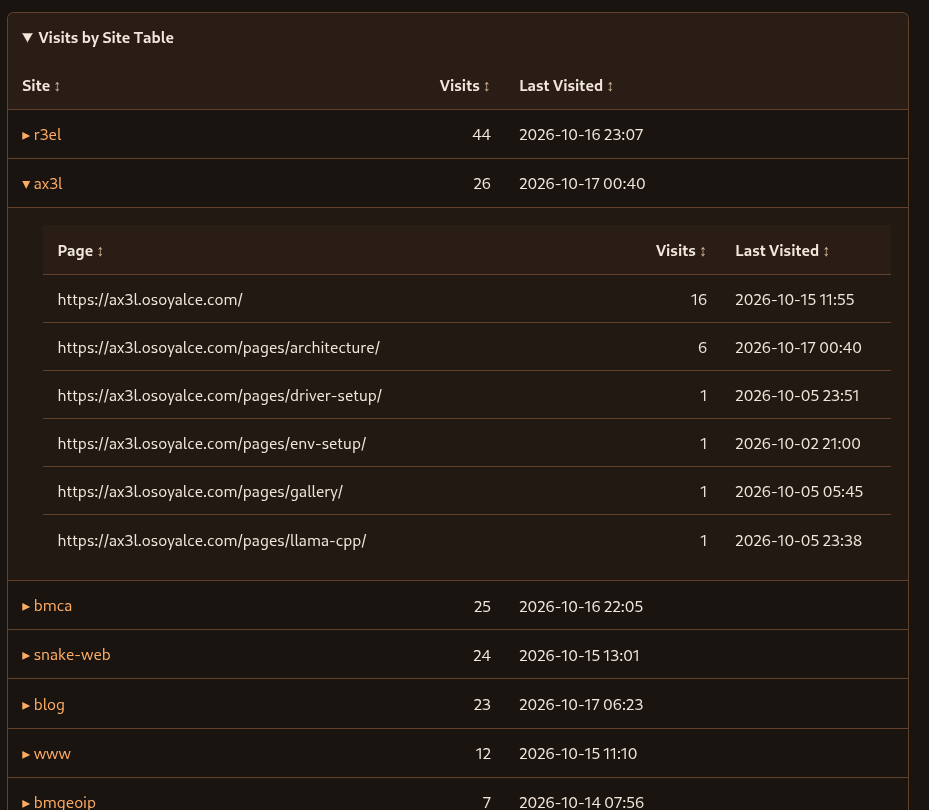Viewport: 929px width, 810px height.
Task: Select the pages/gallery/ URL row
Action: pyautogui.click(x=467, y=491)
